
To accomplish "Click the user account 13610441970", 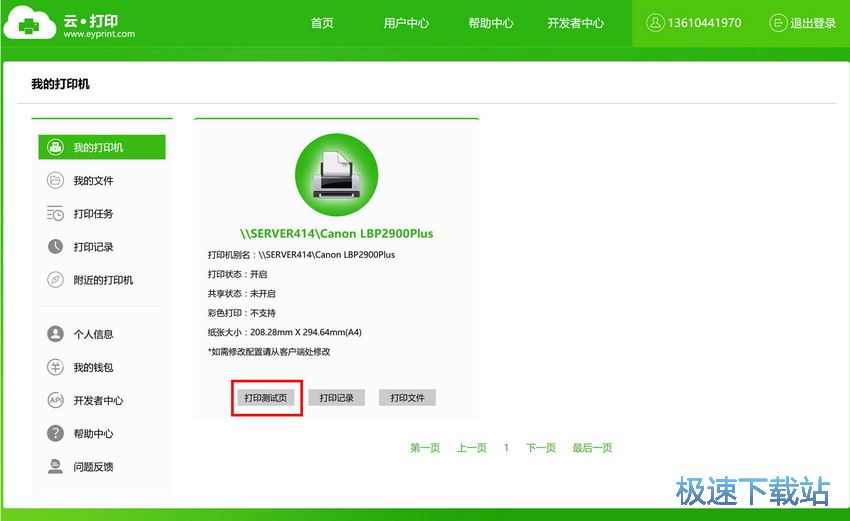I will tap(694, 23).
